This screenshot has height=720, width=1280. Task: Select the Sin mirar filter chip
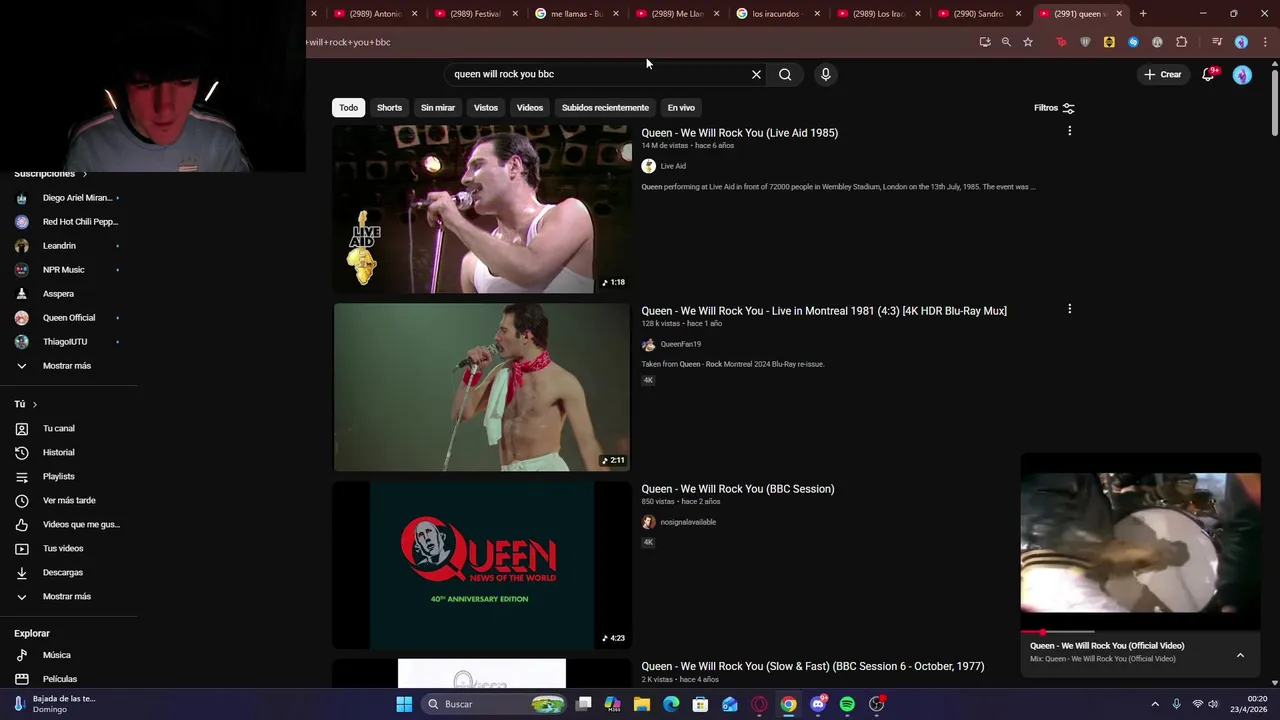coord(438,108)
